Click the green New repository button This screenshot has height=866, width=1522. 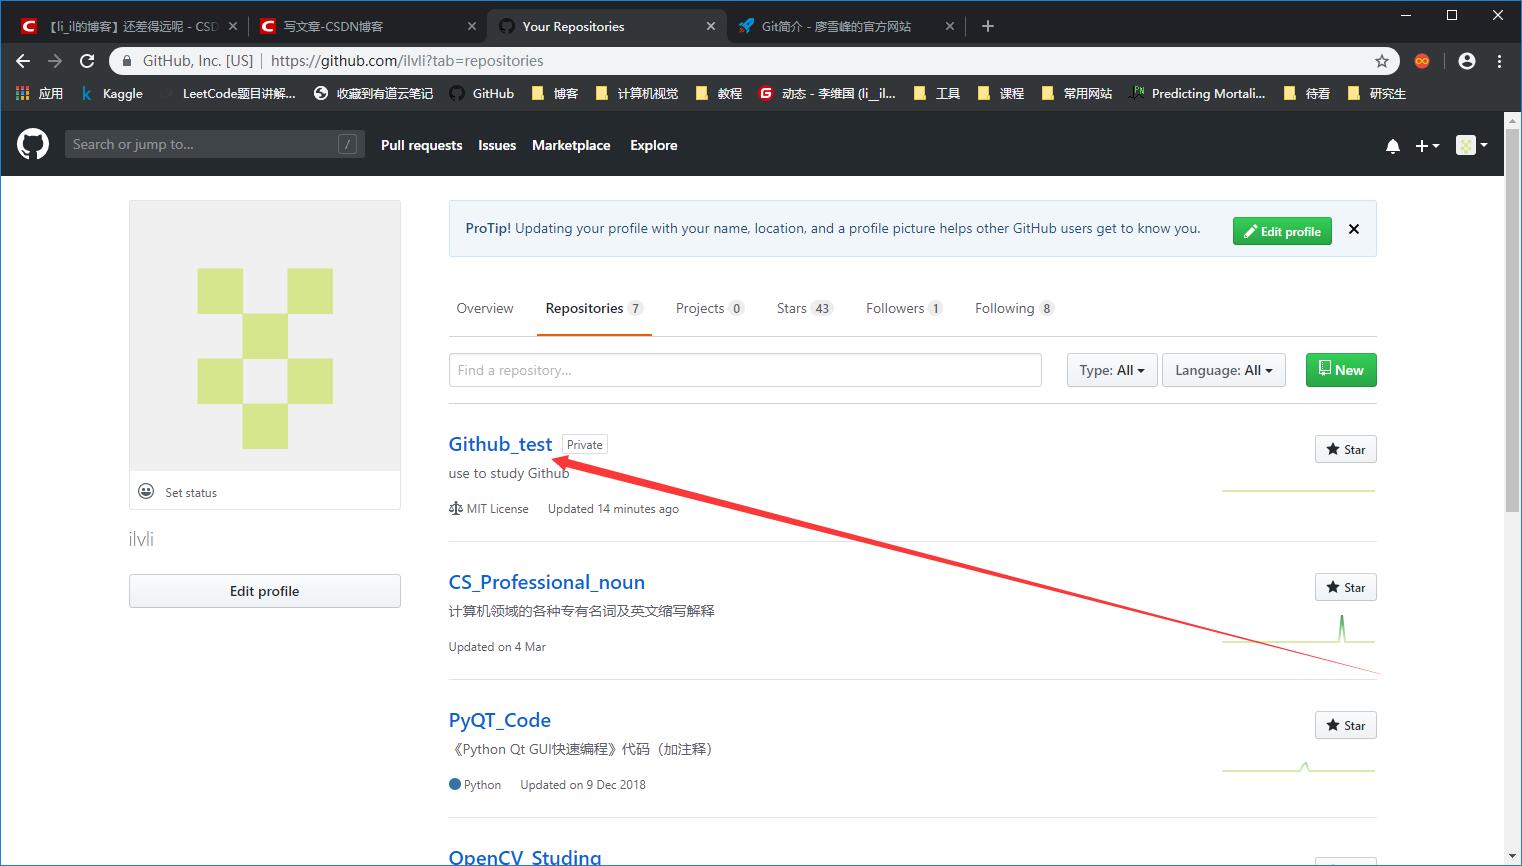(1340, 370)
